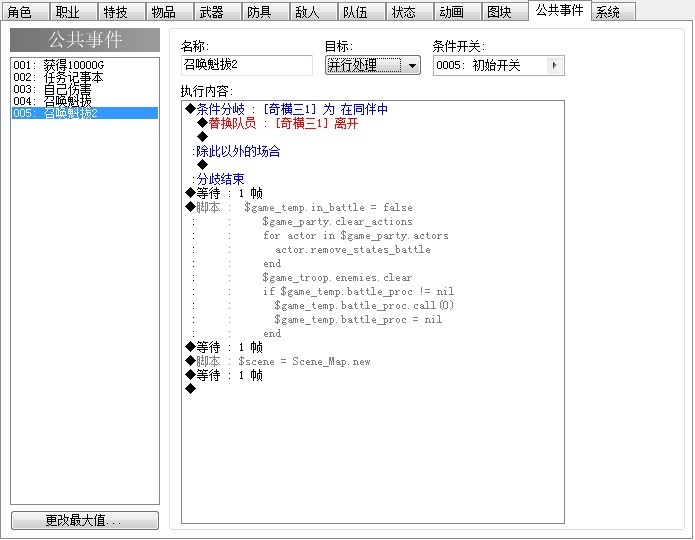The height and width of the screenshot is (540, 695).
Task: Select common event 001 获得10000G
Action: tap(85, 65)
